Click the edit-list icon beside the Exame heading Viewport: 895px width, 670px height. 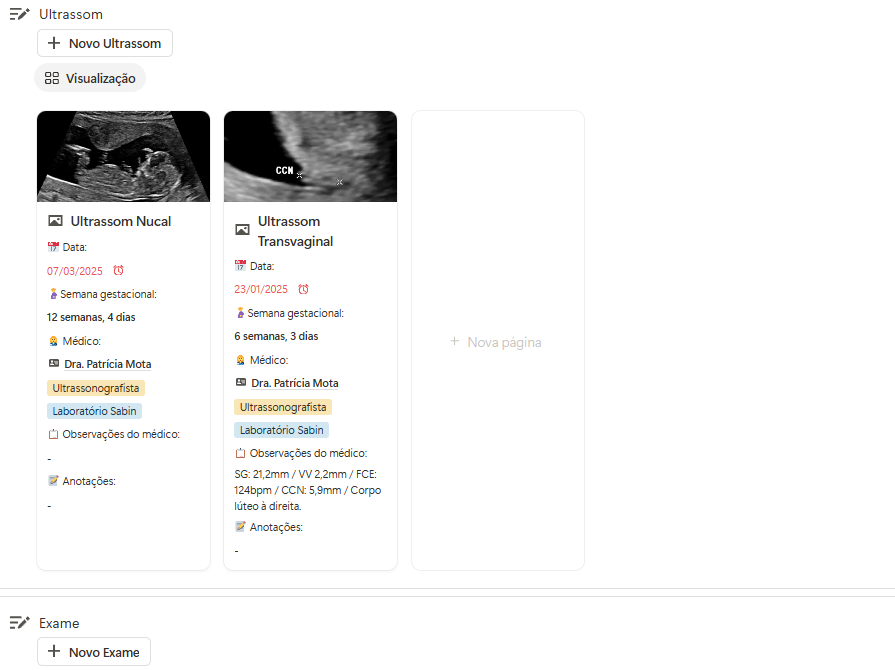pos(19,623)
